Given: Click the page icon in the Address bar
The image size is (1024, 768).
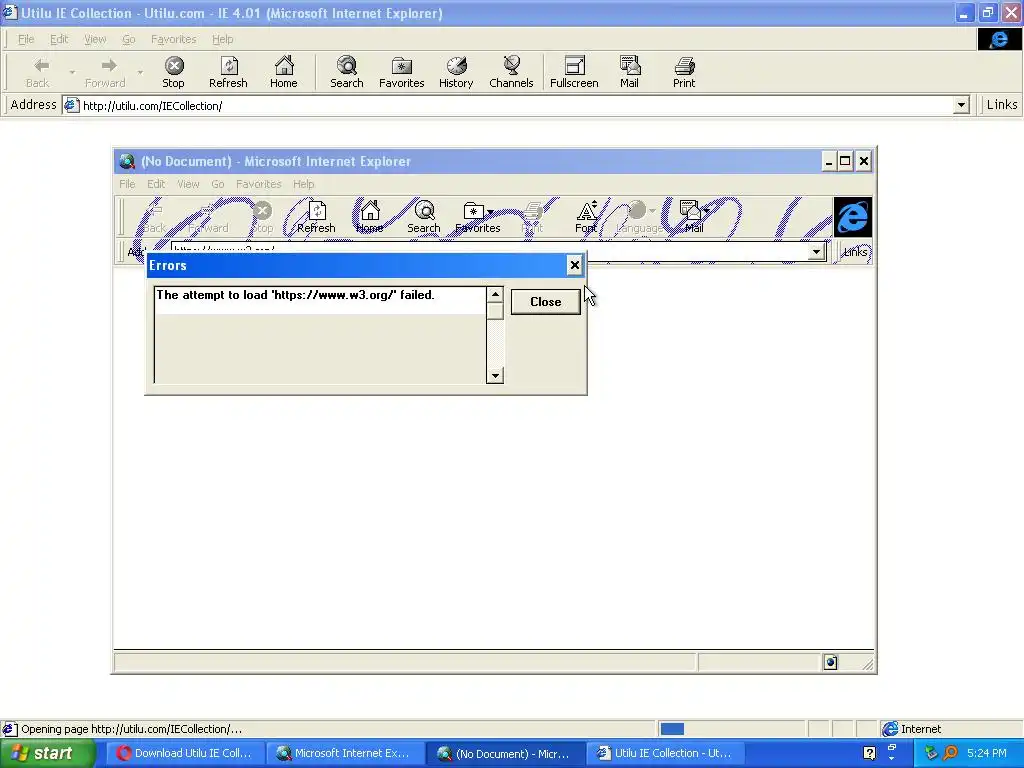Looking at the screenshot, I should 71,105.
